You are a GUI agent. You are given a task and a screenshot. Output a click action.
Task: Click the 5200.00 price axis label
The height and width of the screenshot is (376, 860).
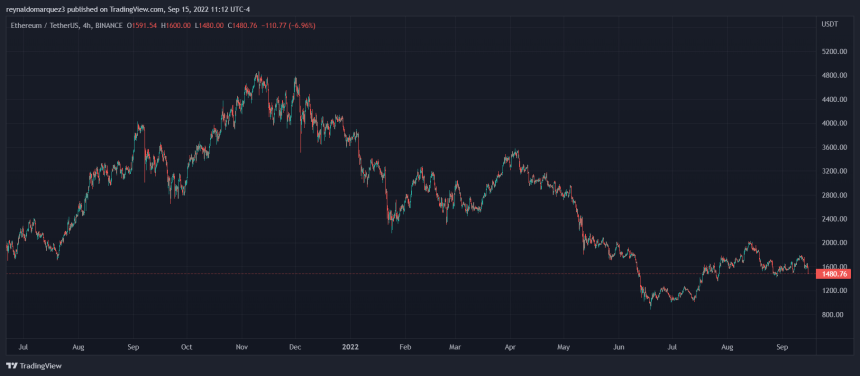pyautogui.click(x=834, y=52)
